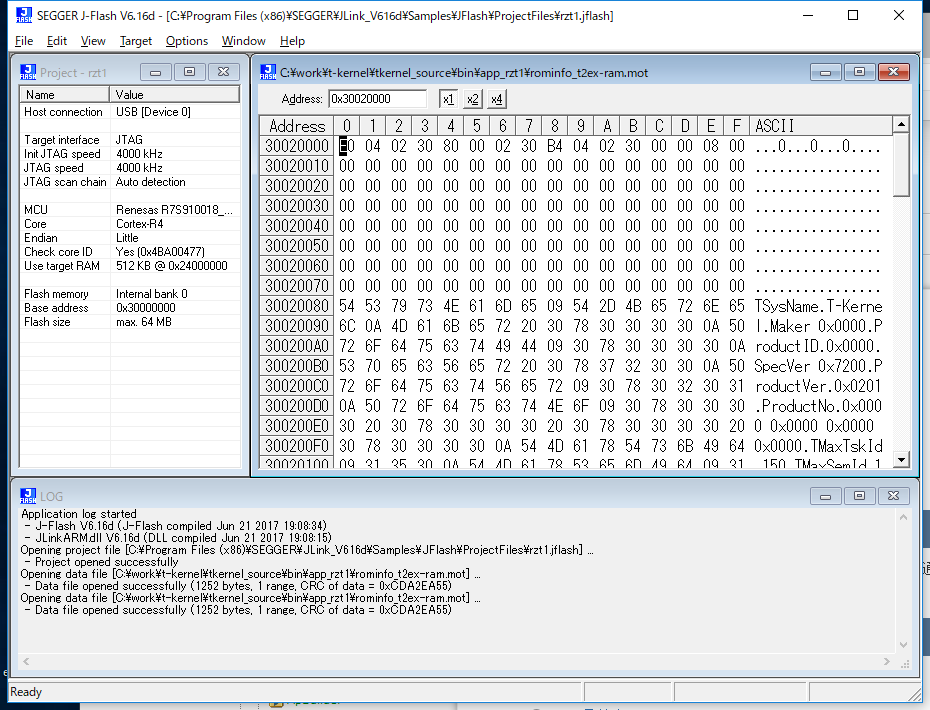930x710 pixels.
Task: Select the Core Cortex-R4 value
Action: (139, 224)
